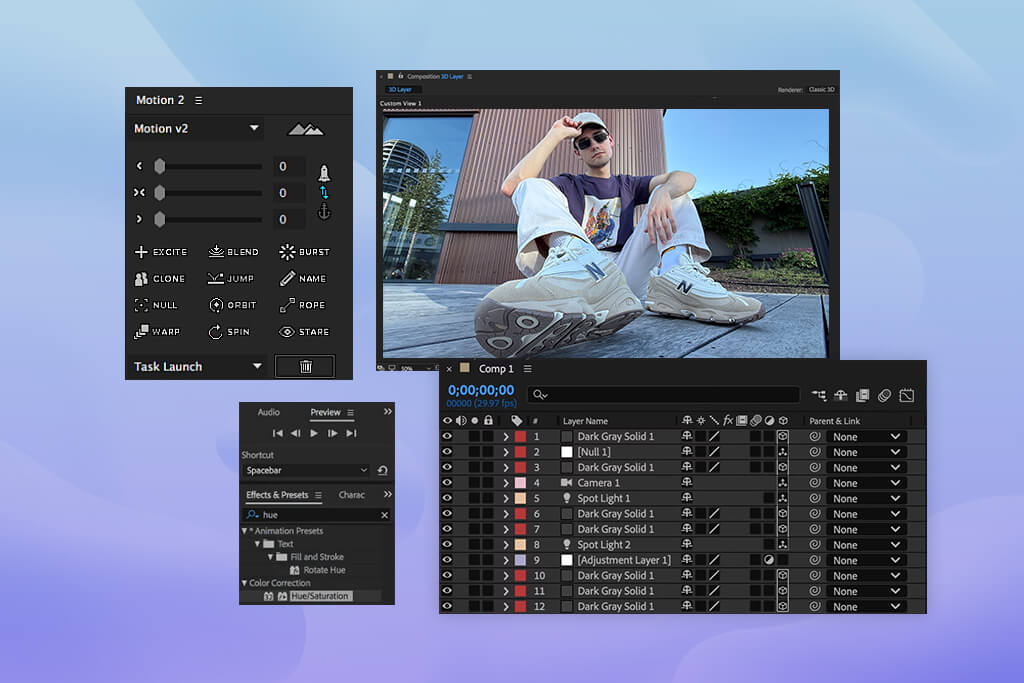Jump to last frame in Preview panel
1024x683 pixels.
click(351, 433)
